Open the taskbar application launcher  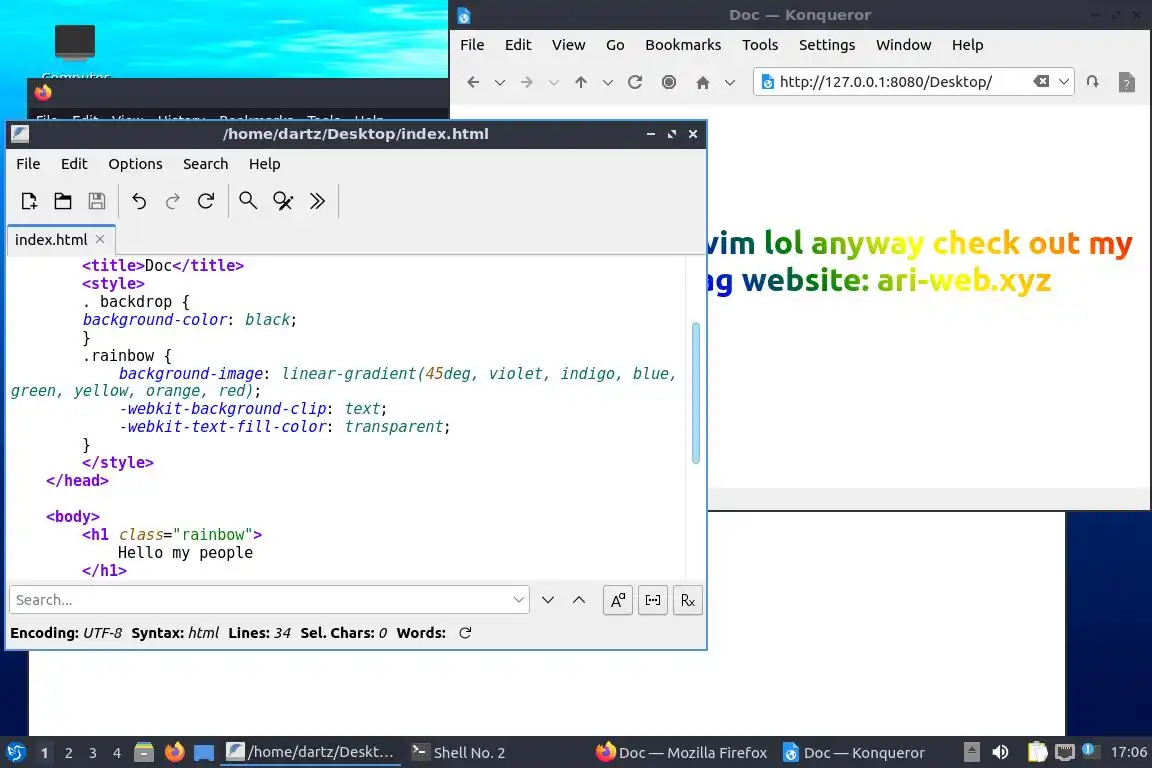tap(15, 753)
